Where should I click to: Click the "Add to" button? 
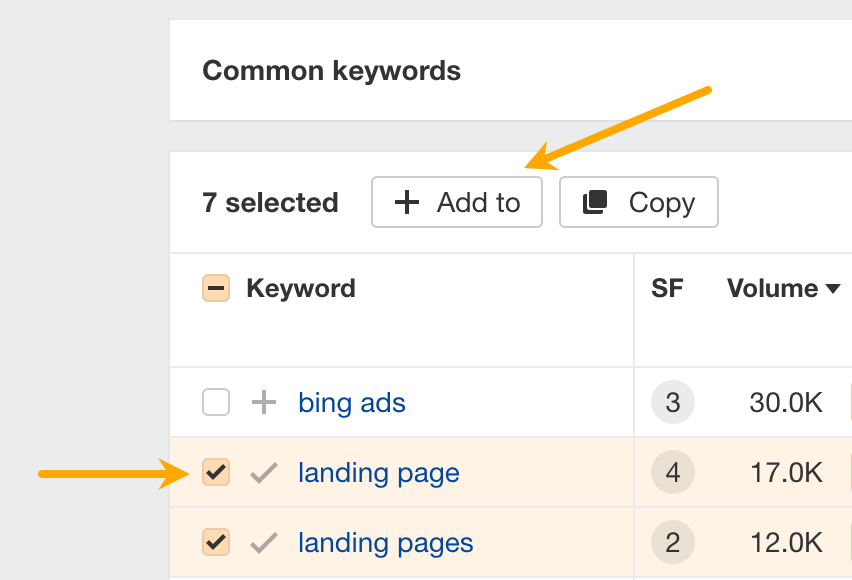(x=457, y=202)
